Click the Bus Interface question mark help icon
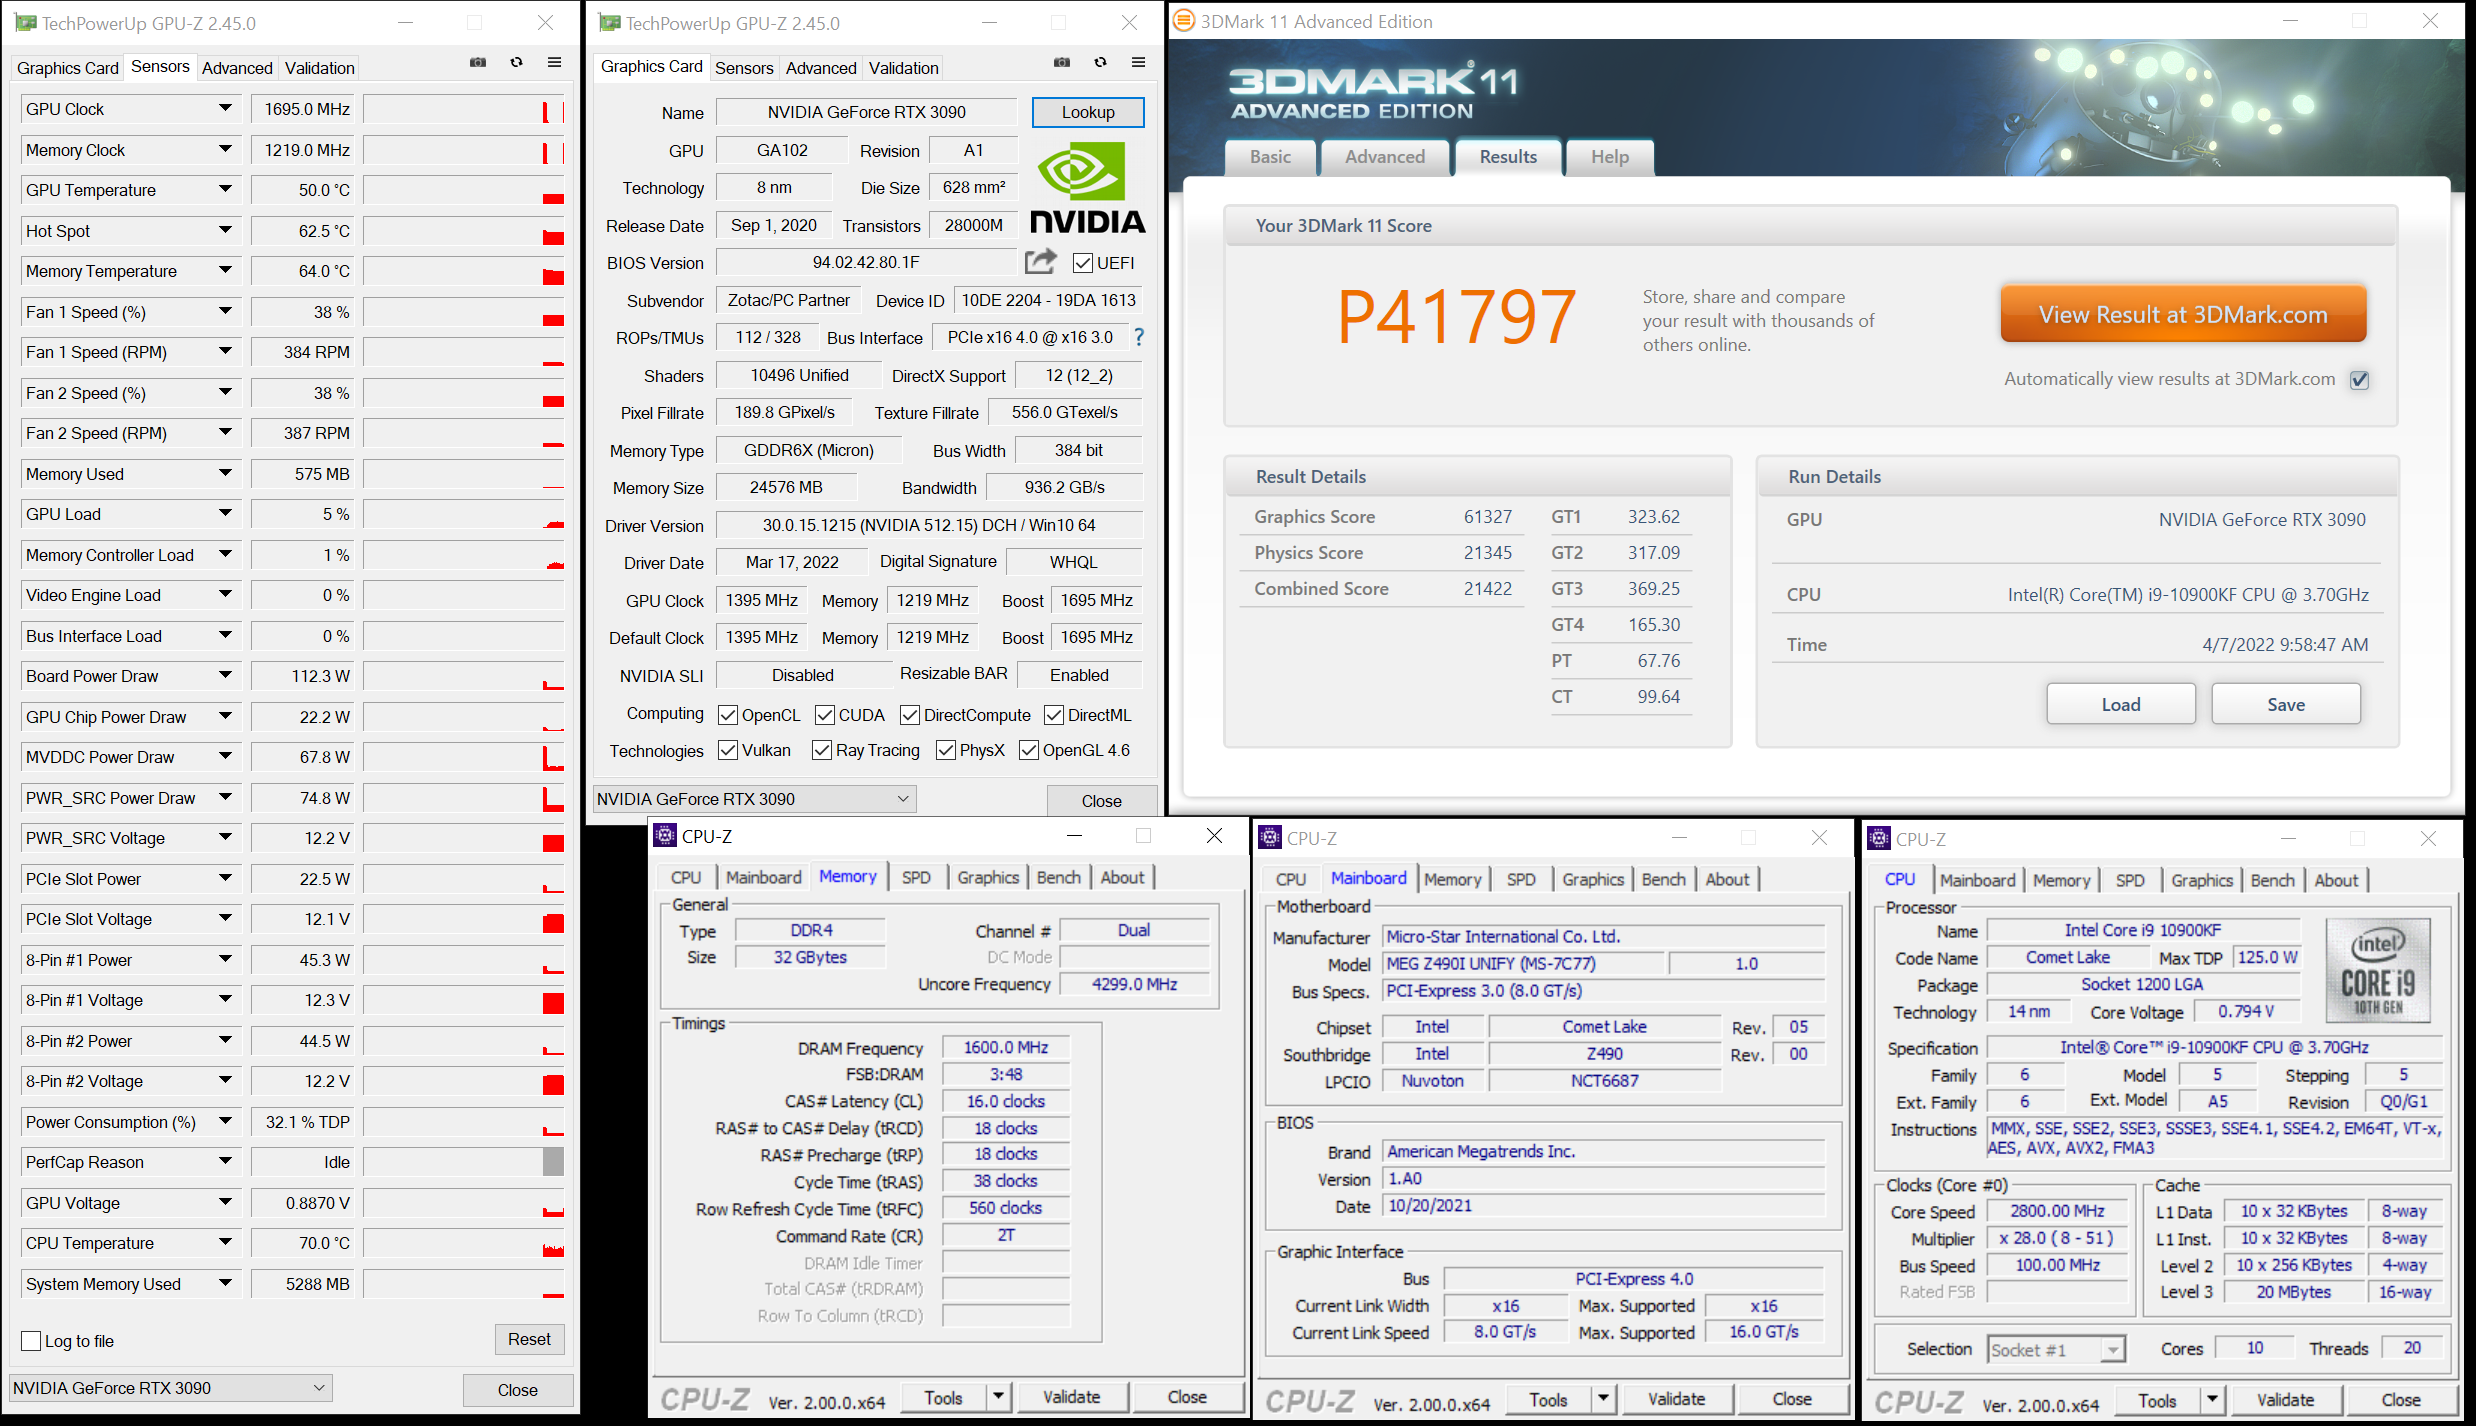The width and height of the screenshot is (2476, 1426). point(1139,338)
